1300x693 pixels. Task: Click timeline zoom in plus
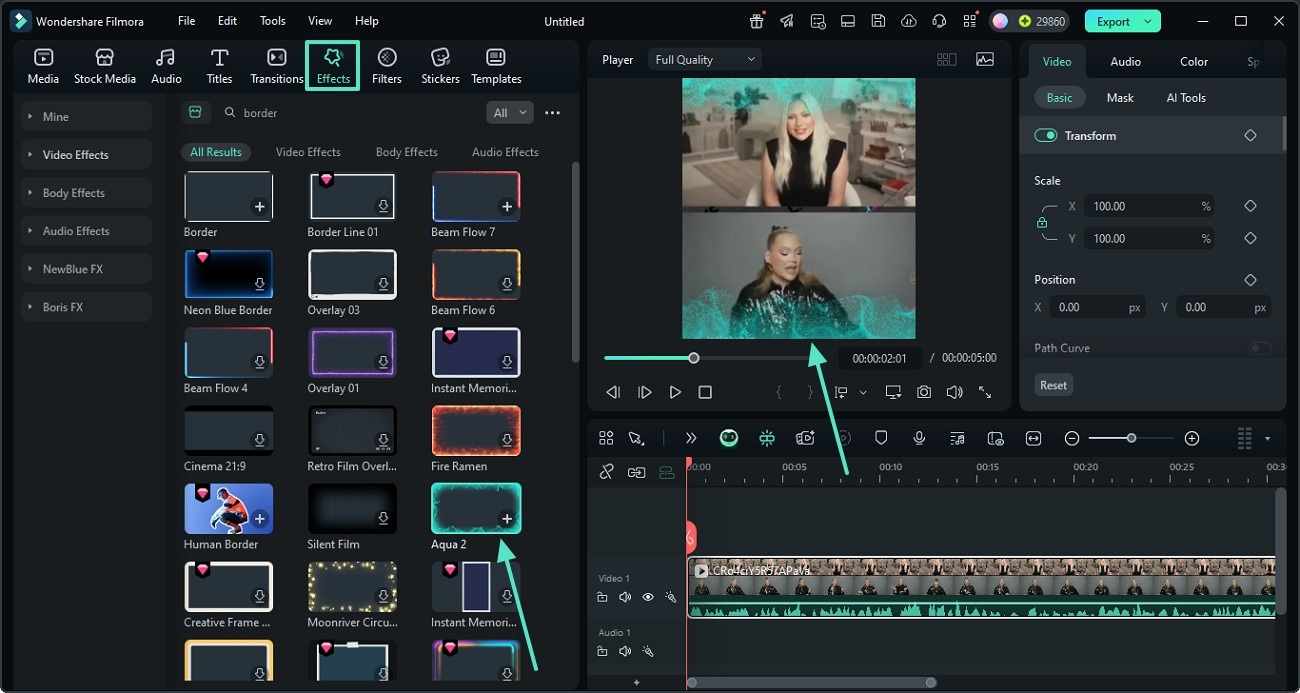[x=1191, y=438]
